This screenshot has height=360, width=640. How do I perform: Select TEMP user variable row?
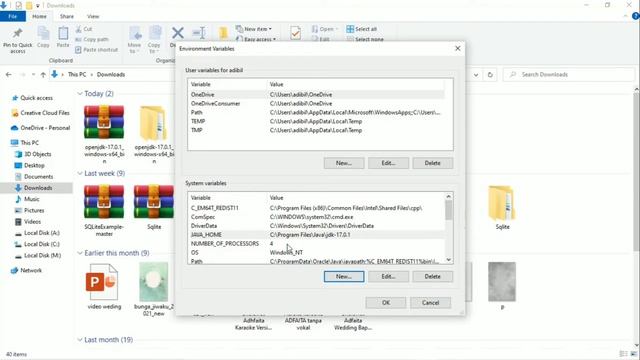[x=316, y=122]
